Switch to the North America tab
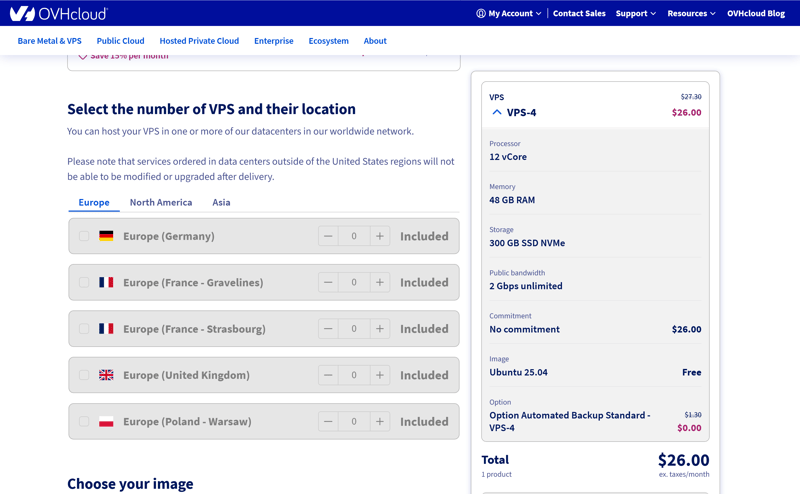Viewport: 800px width, 494px height. [160, 202]
